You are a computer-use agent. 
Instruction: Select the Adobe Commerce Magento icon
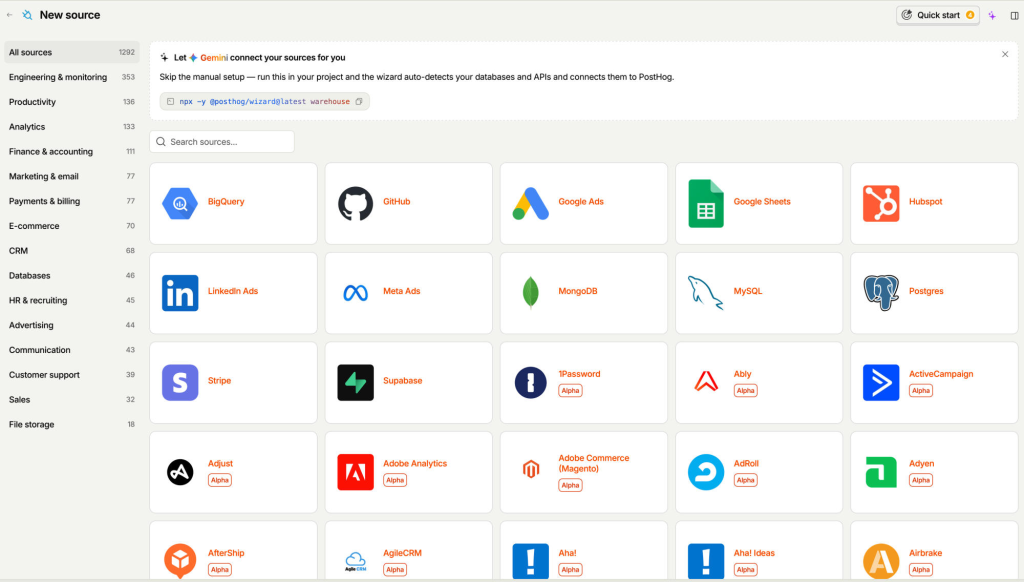[531, 469]
